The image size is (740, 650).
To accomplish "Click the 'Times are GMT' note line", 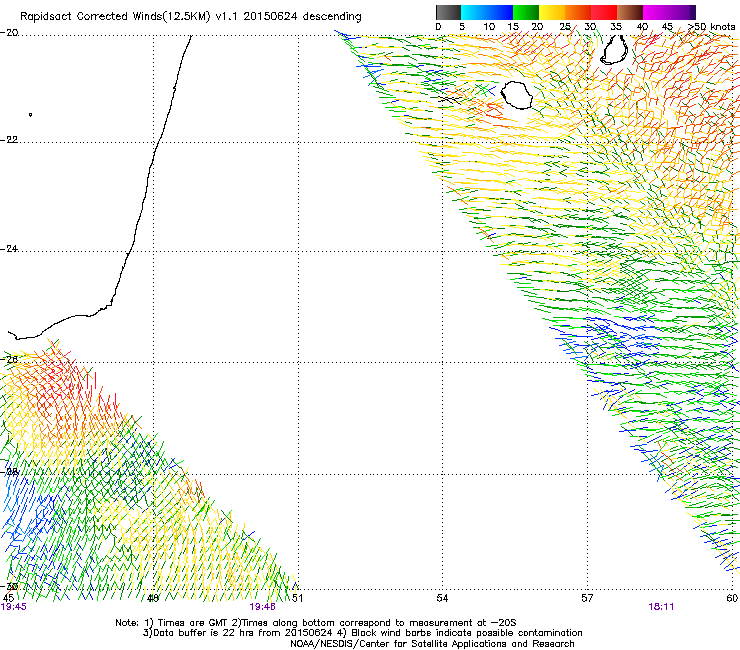I will (x=316, y=623).
